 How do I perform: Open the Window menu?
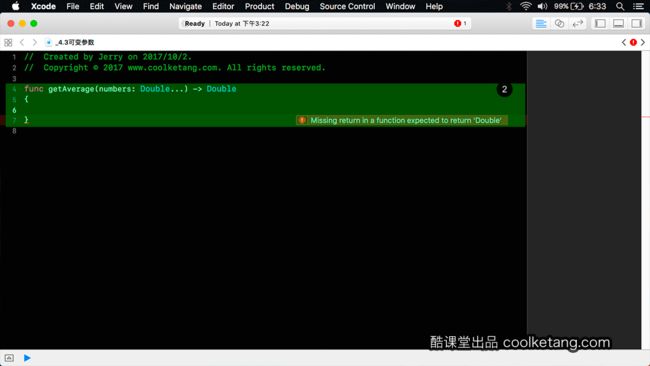pyautogui.click(x=400, y=6)
